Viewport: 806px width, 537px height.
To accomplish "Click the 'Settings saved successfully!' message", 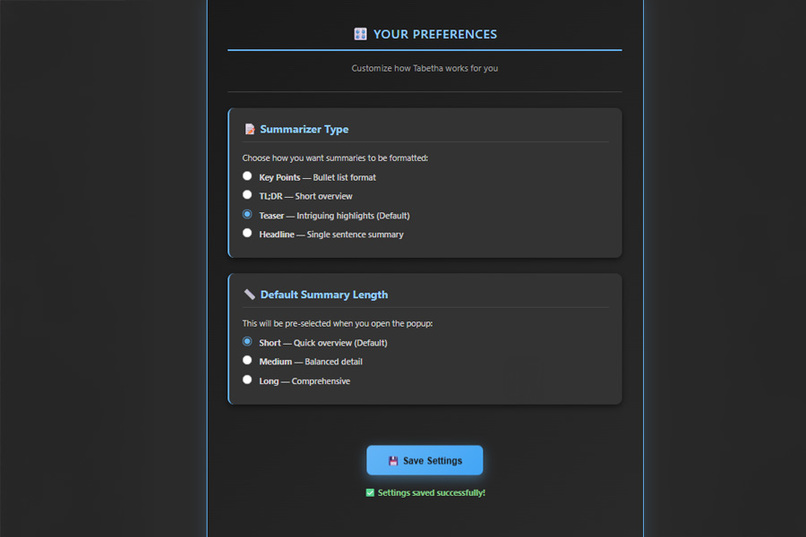I will 431,493.
